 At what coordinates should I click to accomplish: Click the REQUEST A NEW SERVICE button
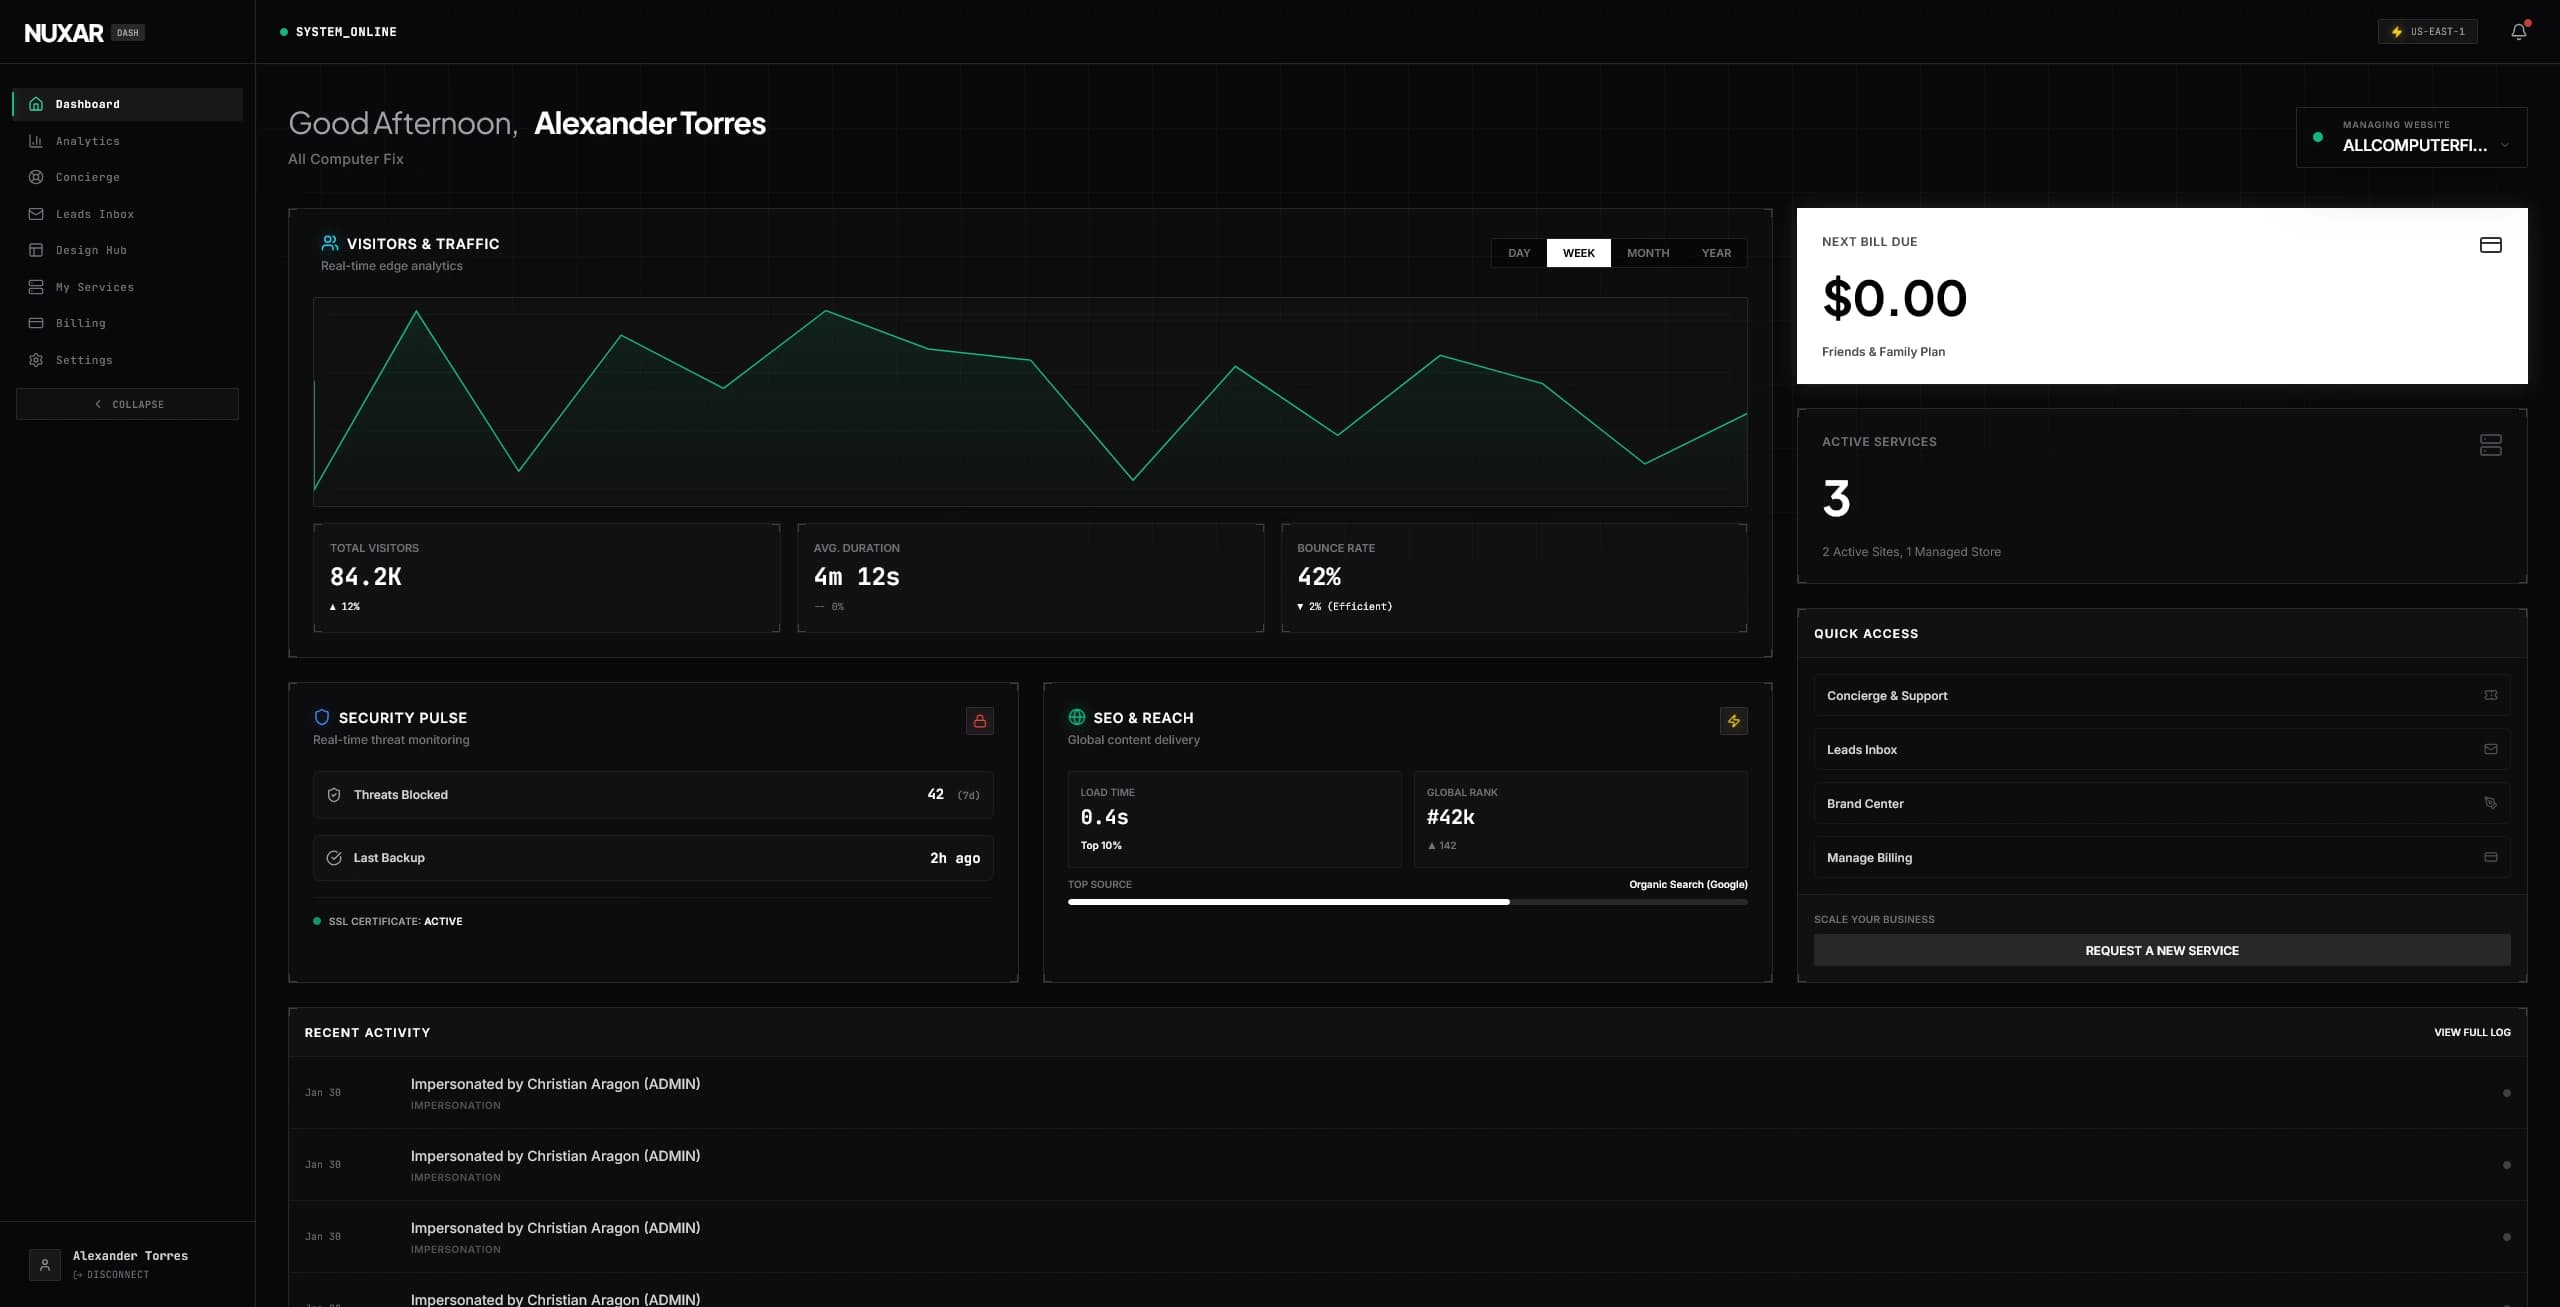[2162, 950]
